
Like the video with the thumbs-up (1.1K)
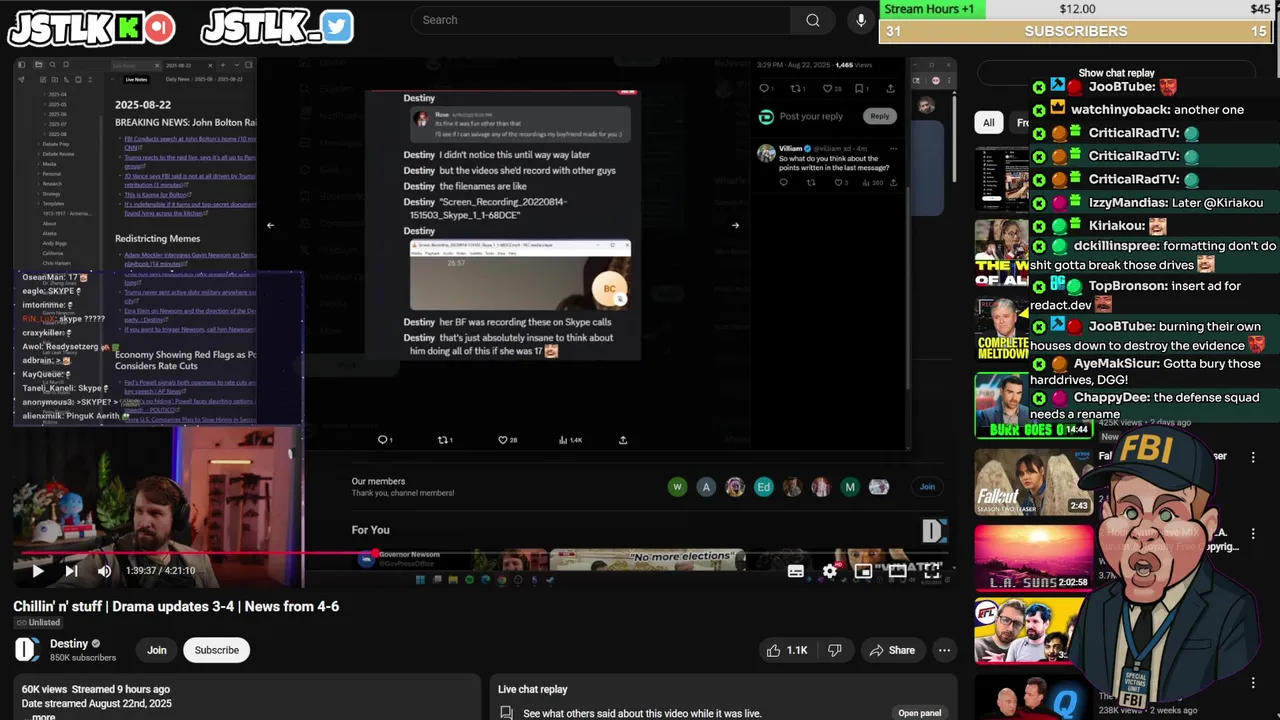click(x=786, y=650)
